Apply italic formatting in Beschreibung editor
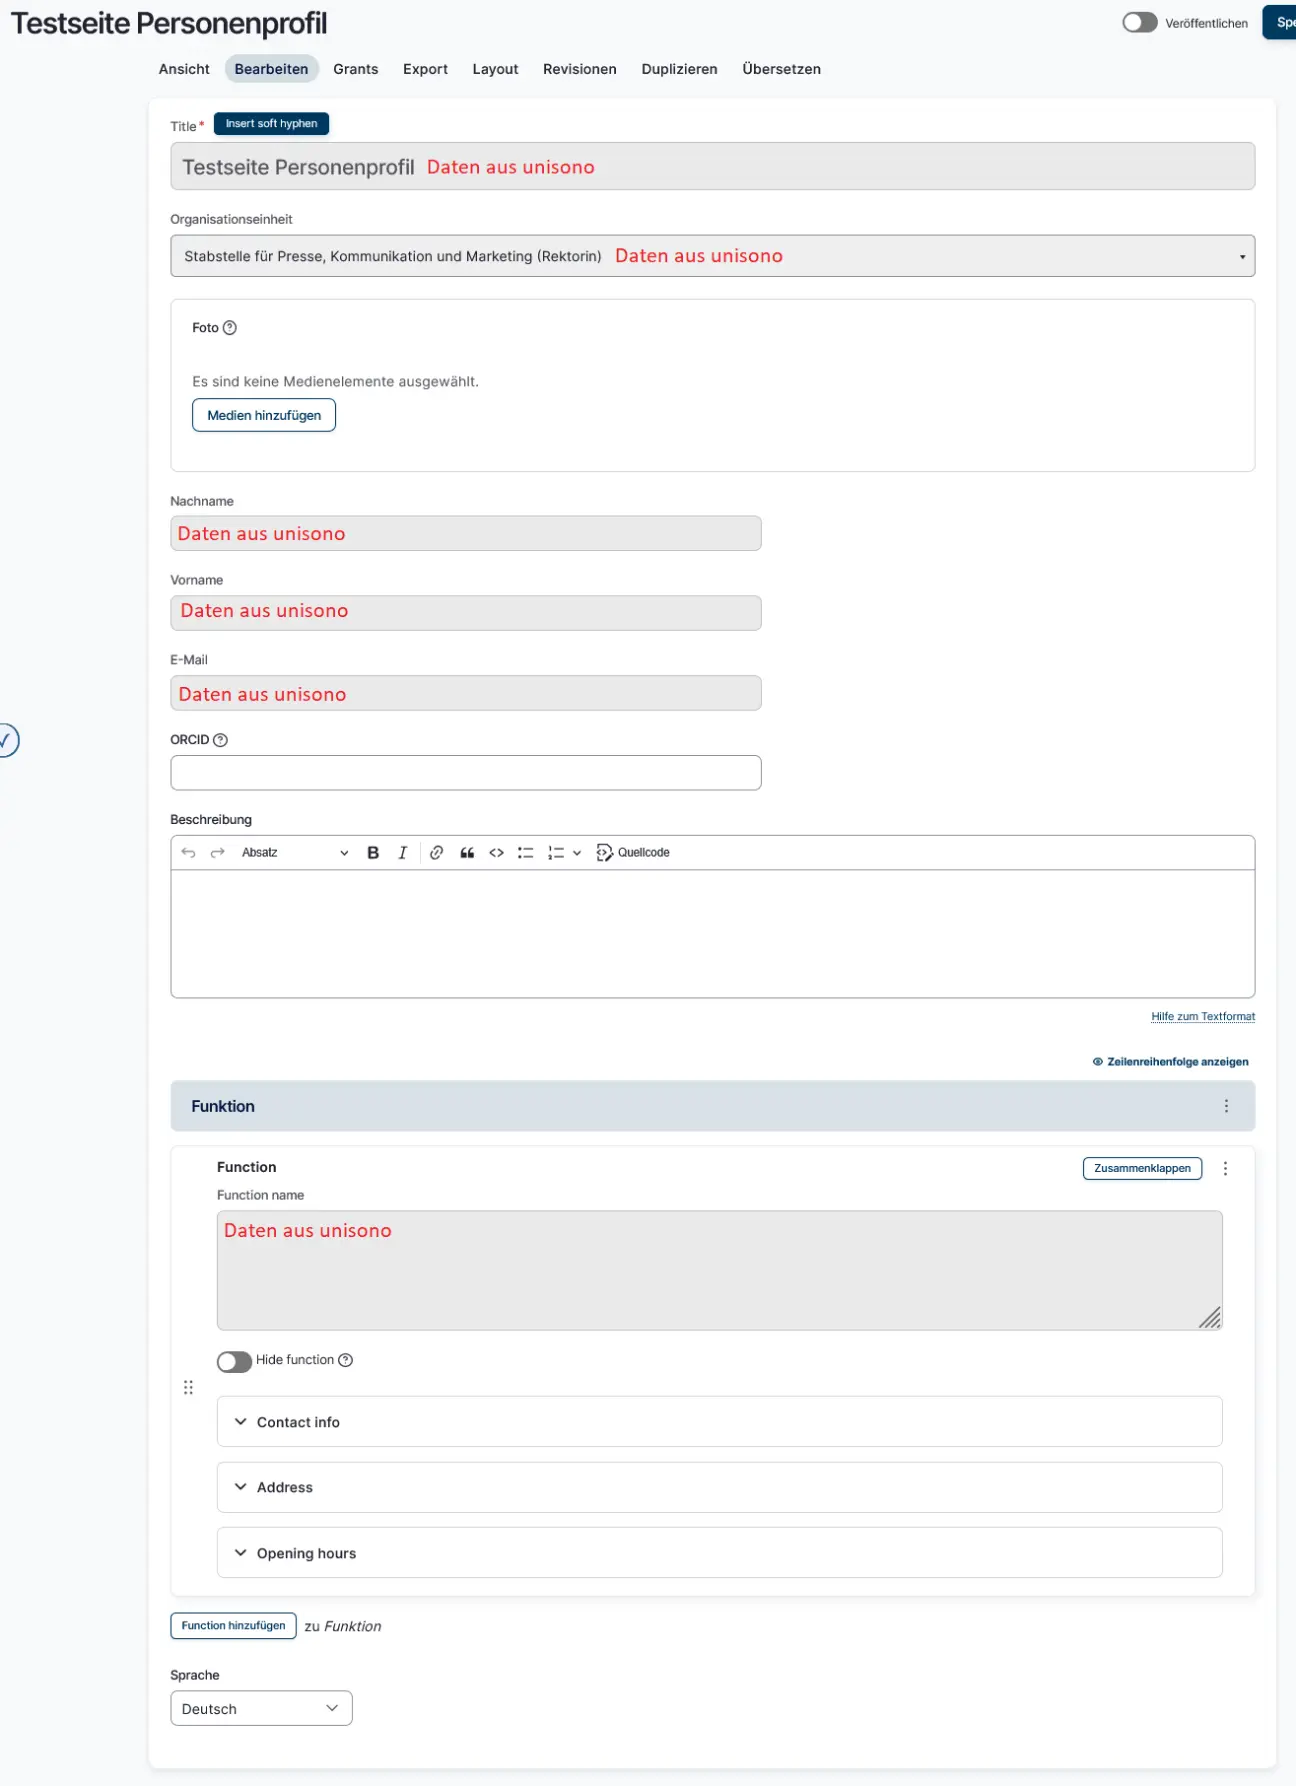The width and height of the screenshot is (1296, 1786). pyautogui.click(x=402, y=853)
